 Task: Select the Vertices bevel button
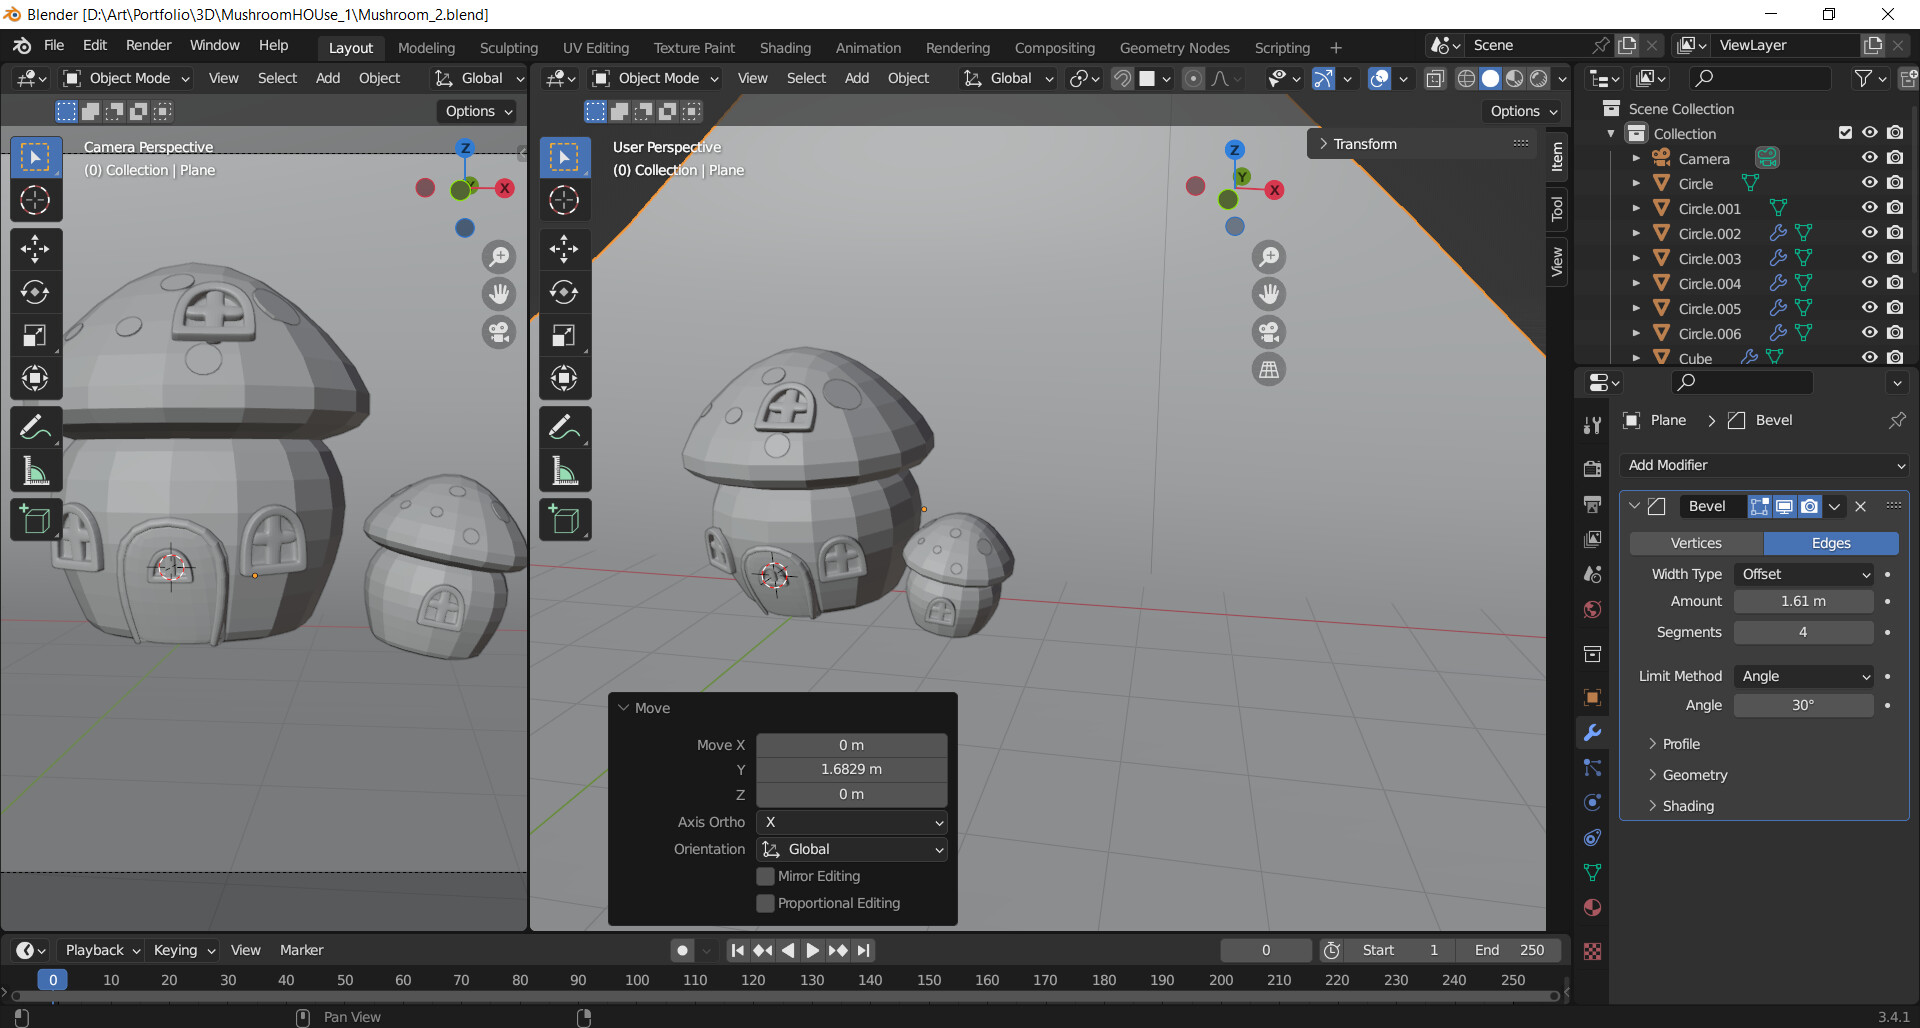(1696, 543)
